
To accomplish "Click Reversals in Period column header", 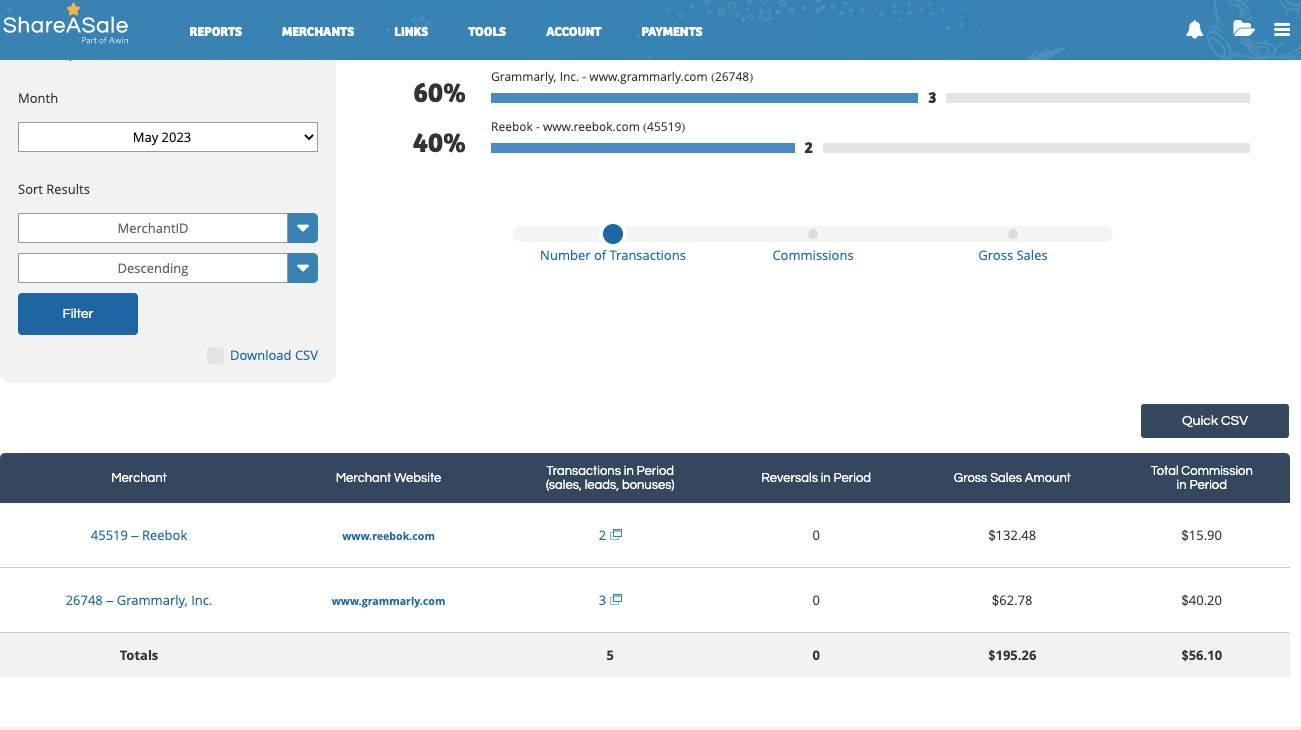I will pyautogui.click(x=816, y=478).
